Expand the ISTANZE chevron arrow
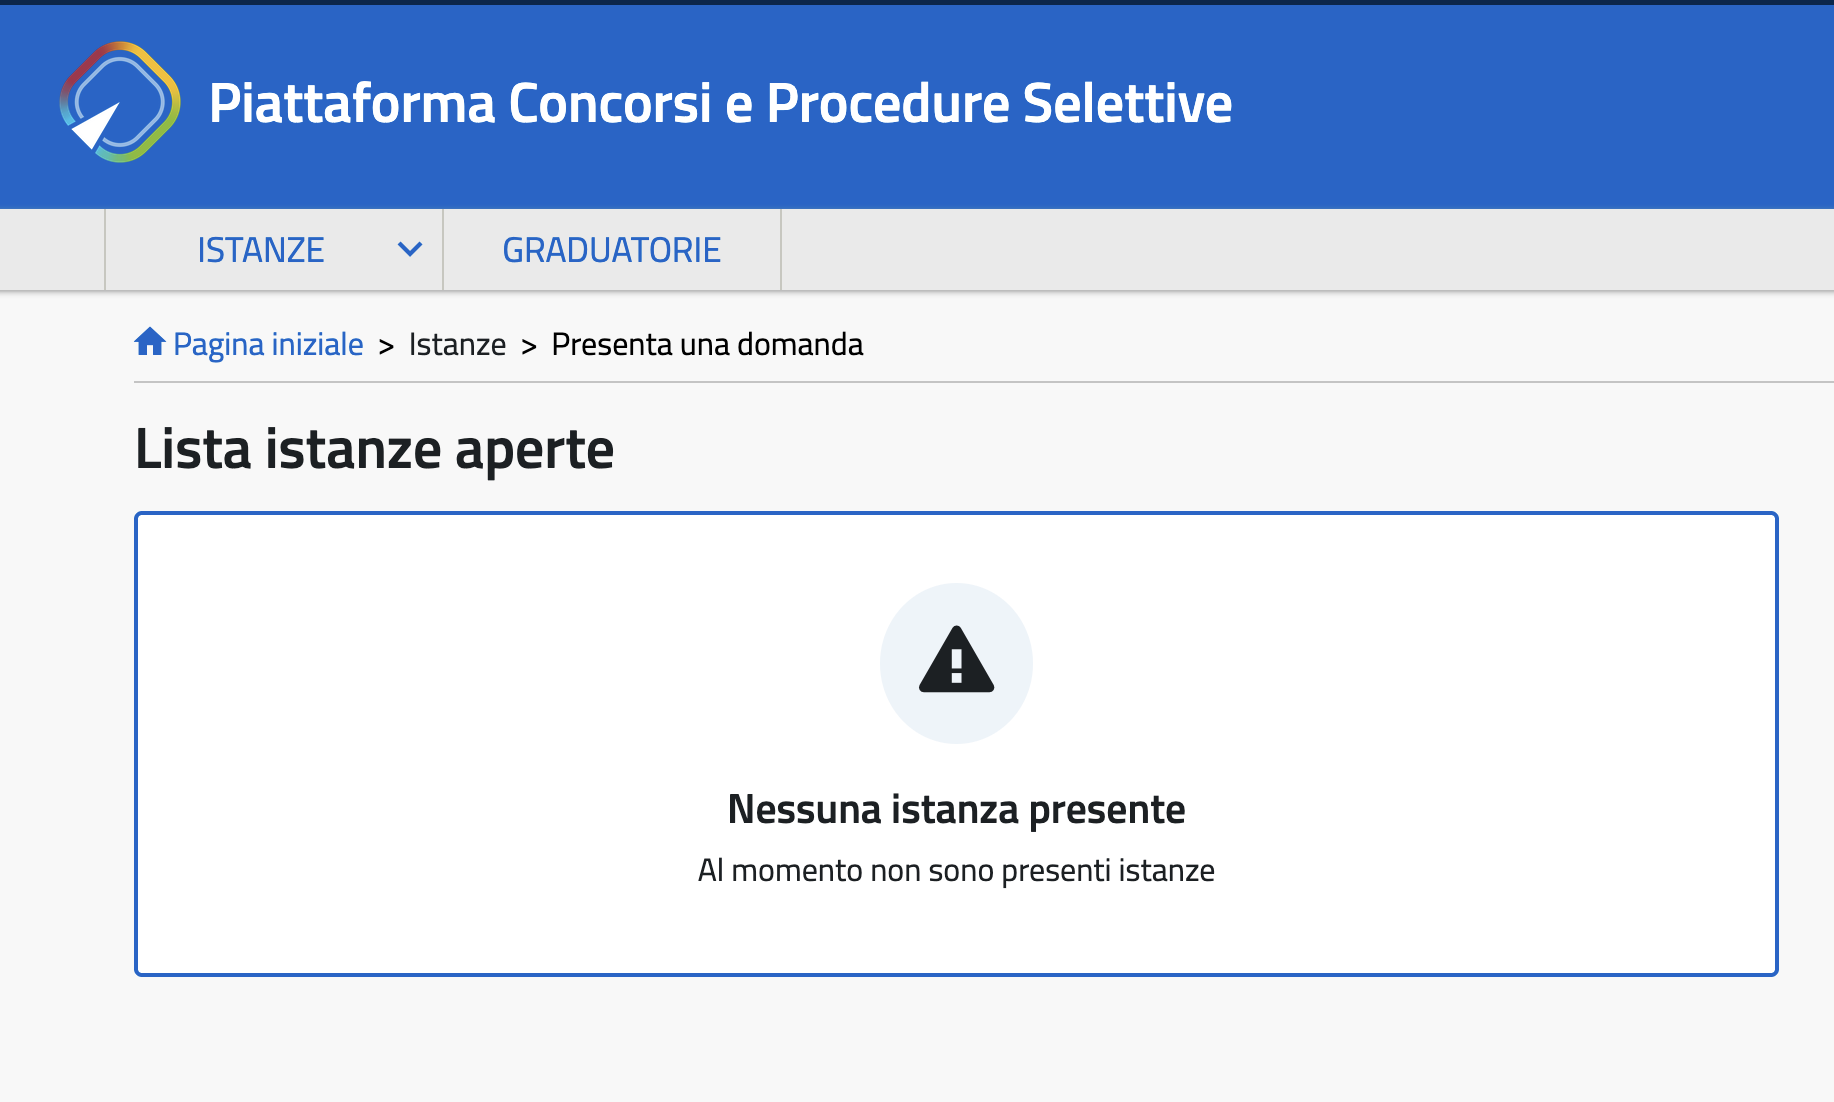1834x1102 pixels. tap(410, 249)
